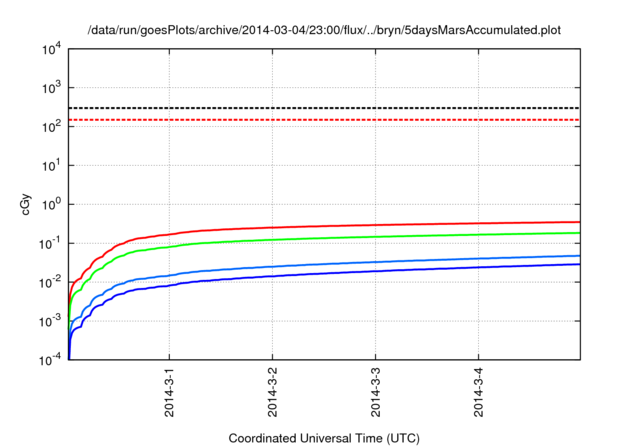The image size is (640, 448).
Task: Click the 2014-3-3 date tick label
Action: pos(376,392)
